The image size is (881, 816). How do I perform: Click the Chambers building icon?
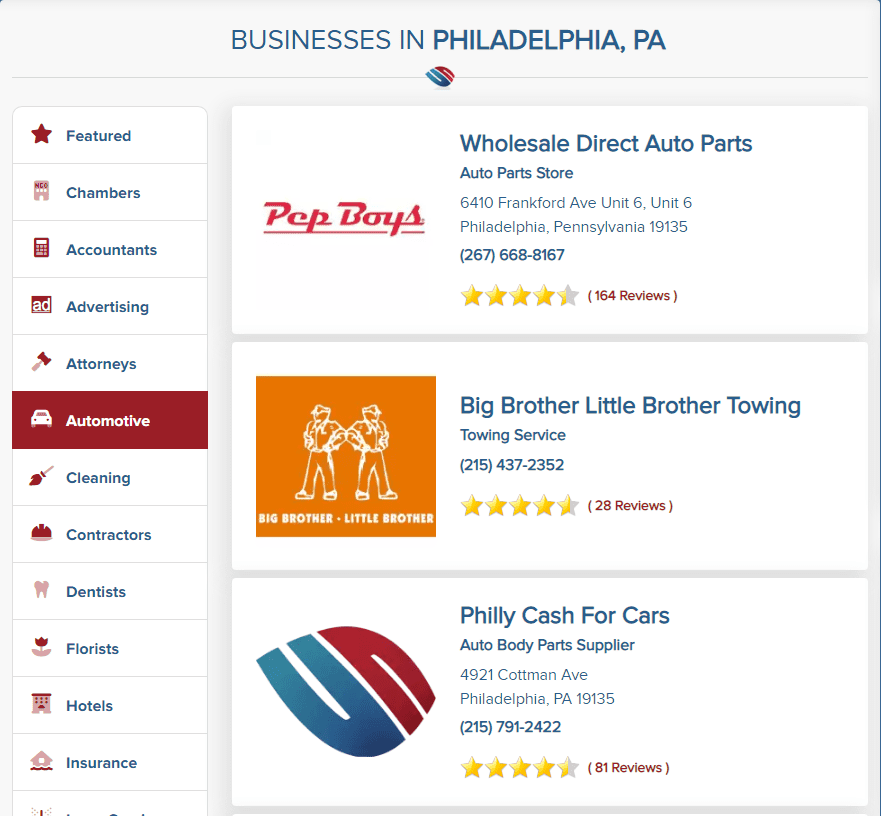(41, 191)
